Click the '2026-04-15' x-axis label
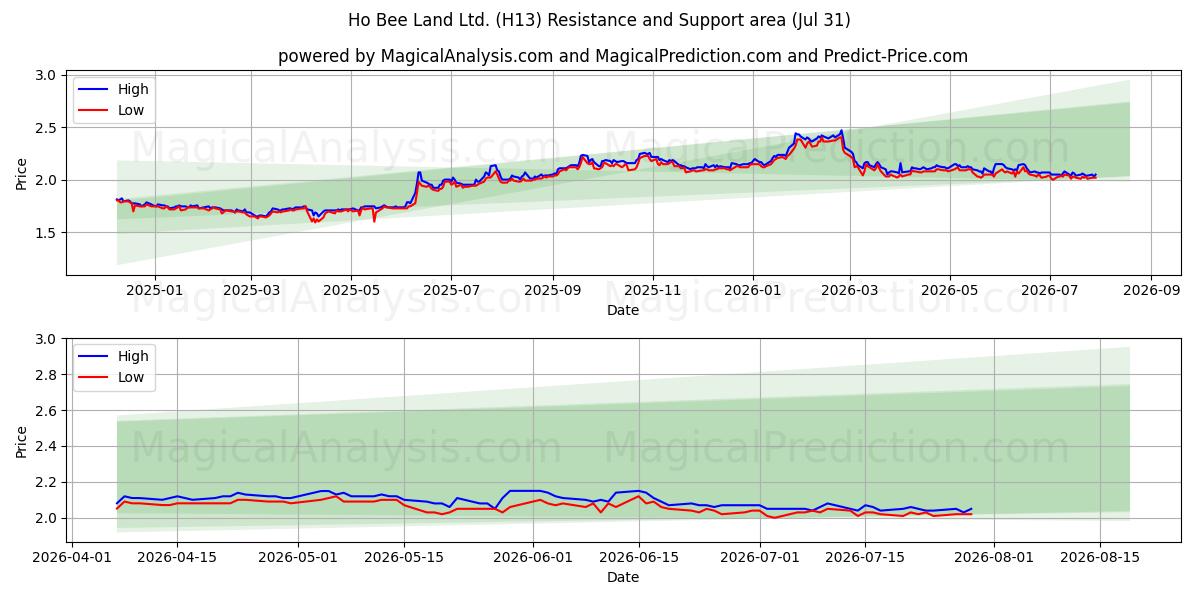Viewport: 1200px width, 600px height. 177,558
